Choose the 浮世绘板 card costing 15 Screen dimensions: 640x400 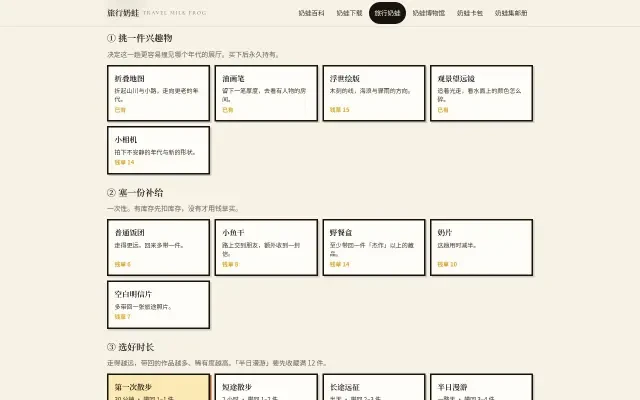[x=374, y=93]
